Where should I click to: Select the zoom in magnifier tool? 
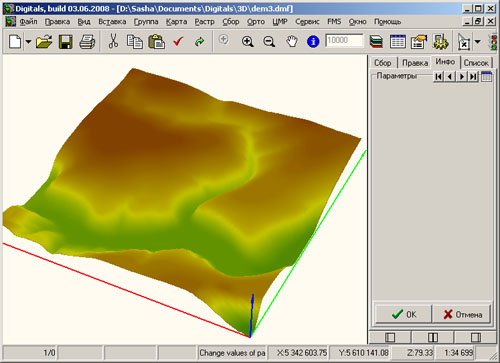[x=248, y=42]
